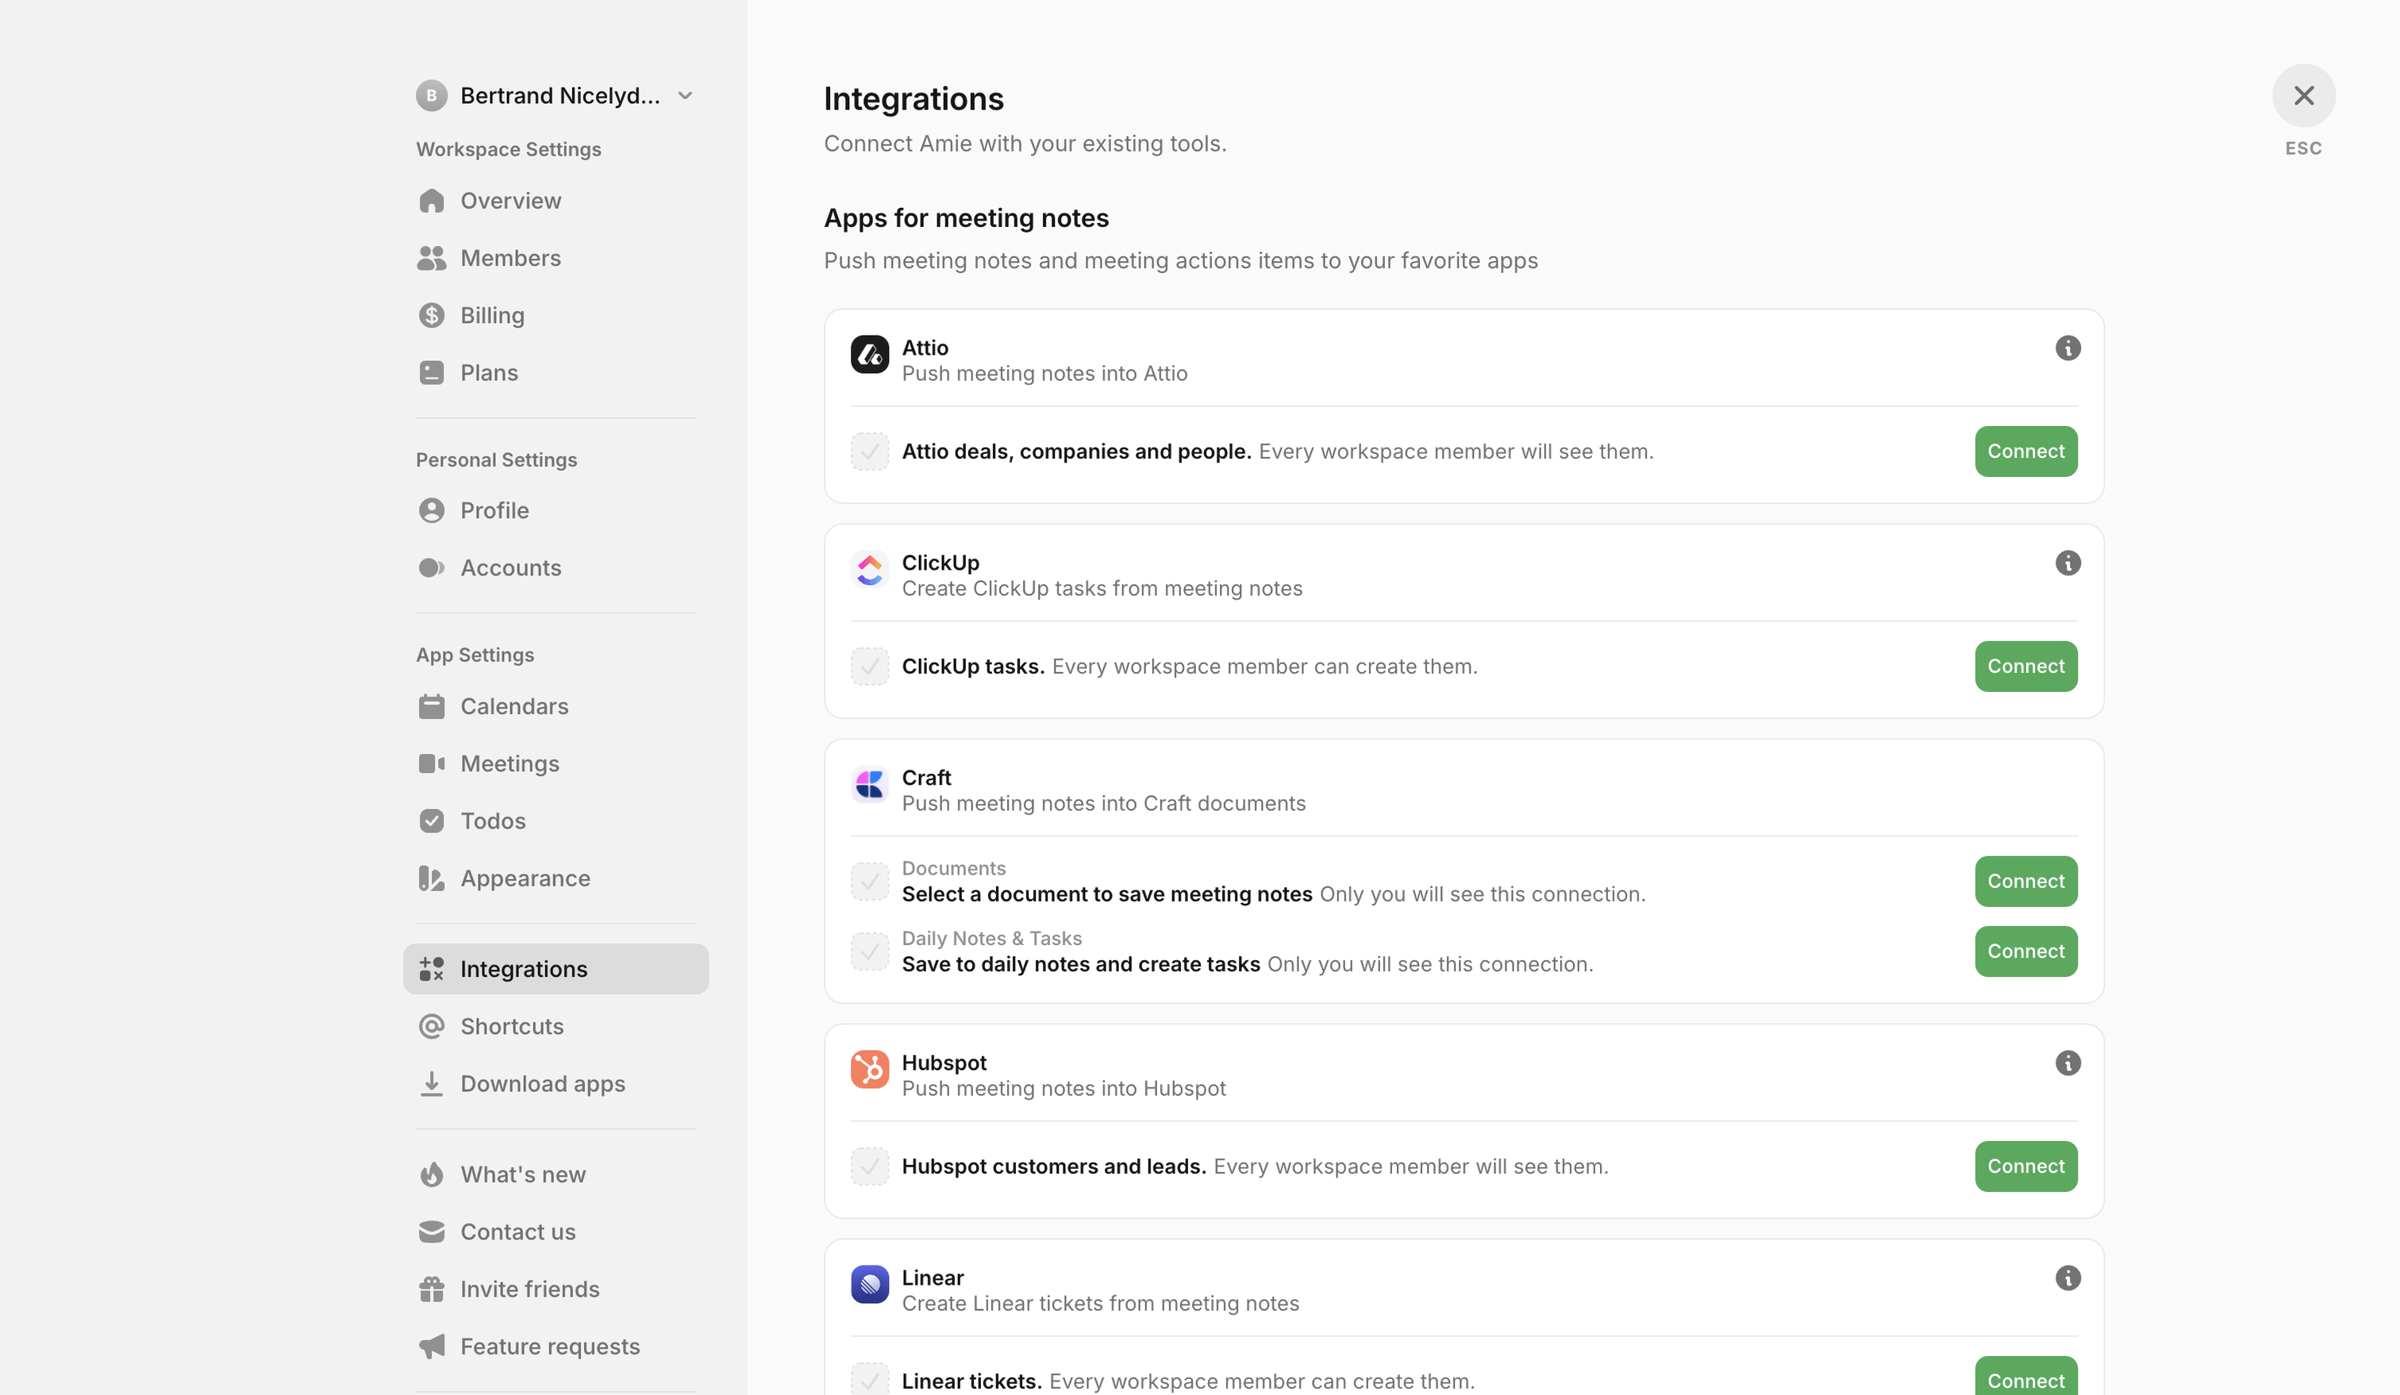The height and width of the screenshot is (1395, 2400).
Task: Click the Invite friends label
Action: [529, 1289]
